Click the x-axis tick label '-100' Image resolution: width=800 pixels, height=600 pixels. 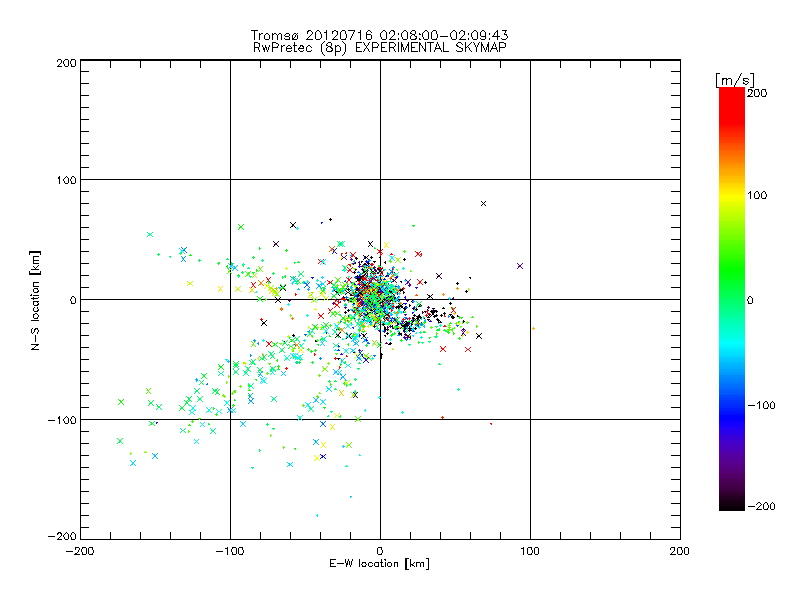pos(230,551)
